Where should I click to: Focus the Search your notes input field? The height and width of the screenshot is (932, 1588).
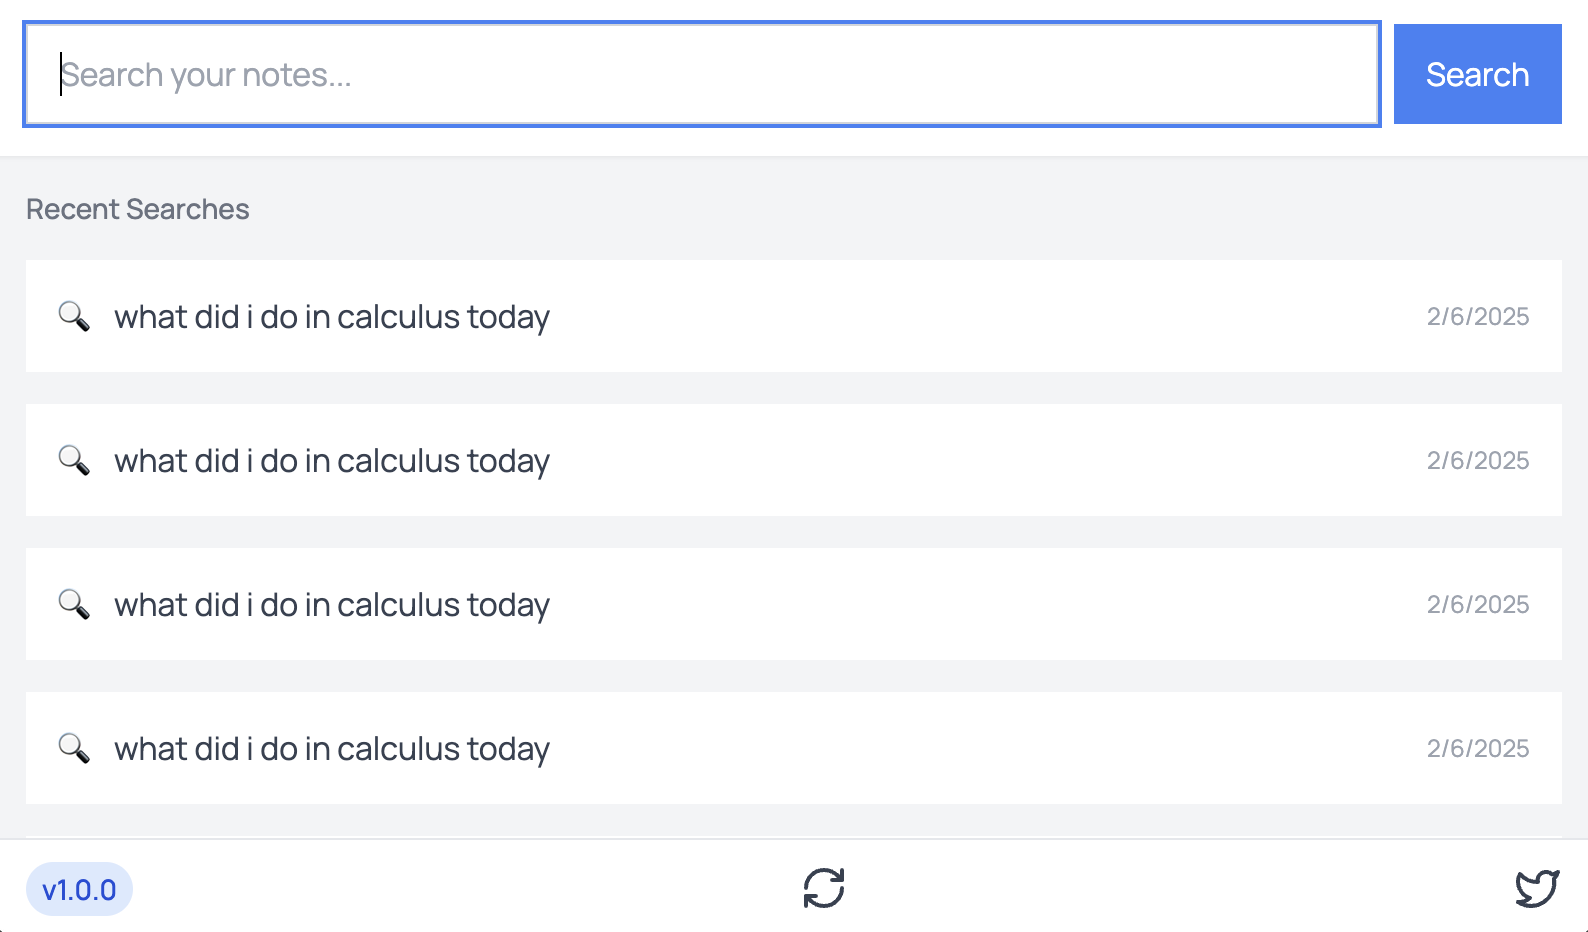click(x=700, y=75)
